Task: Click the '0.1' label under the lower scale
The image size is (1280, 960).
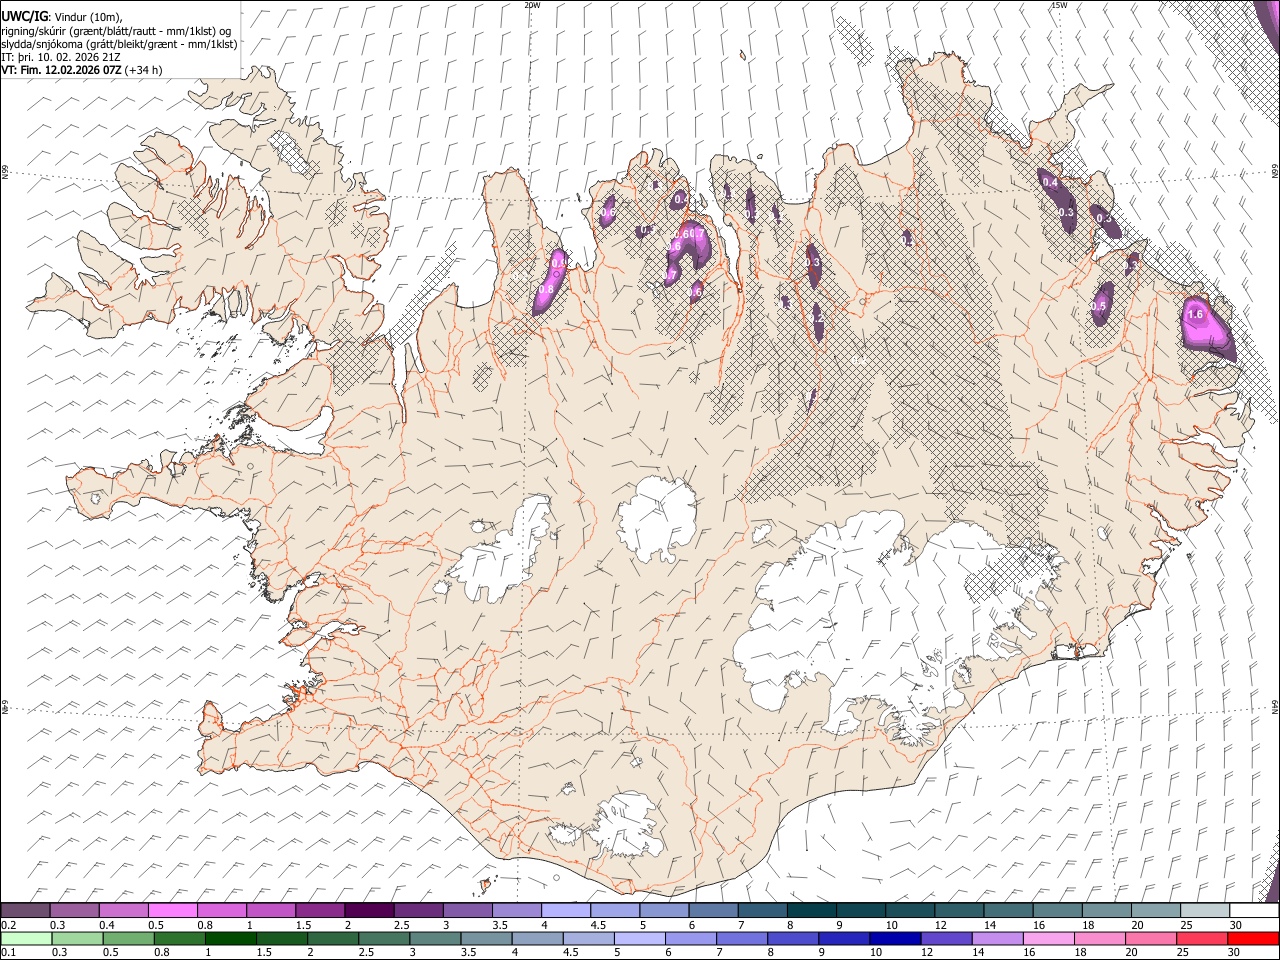Action: point(9,953)
